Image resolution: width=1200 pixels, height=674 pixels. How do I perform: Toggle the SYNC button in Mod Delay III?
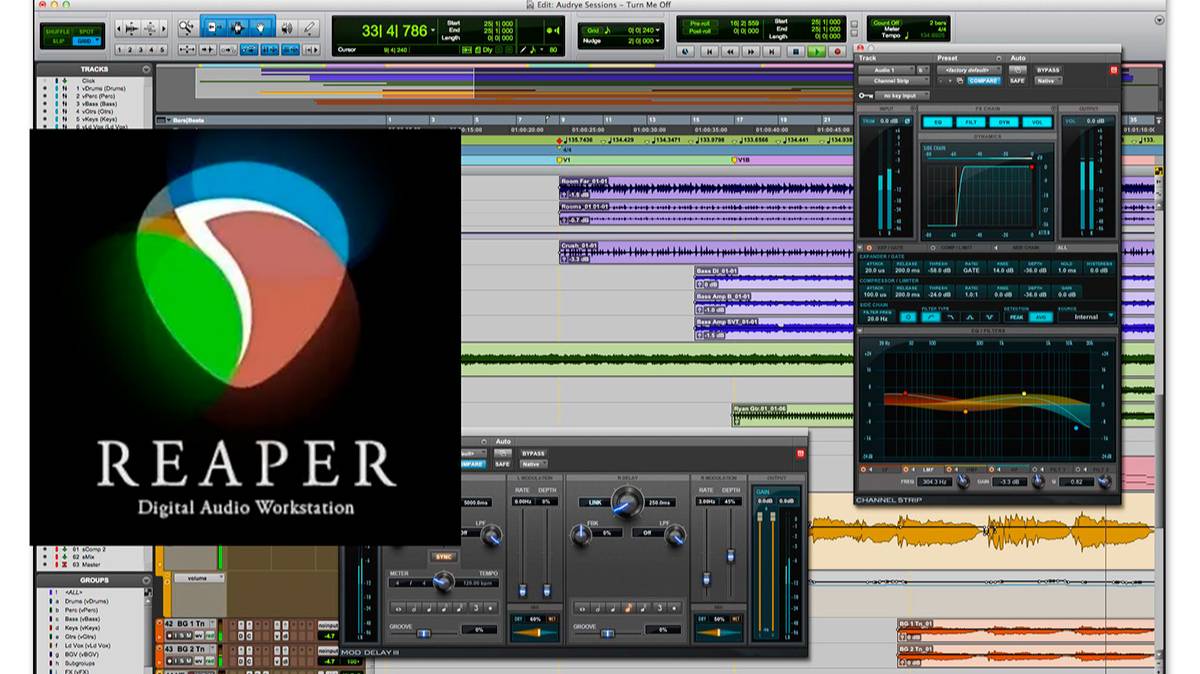tap(443, 557)
